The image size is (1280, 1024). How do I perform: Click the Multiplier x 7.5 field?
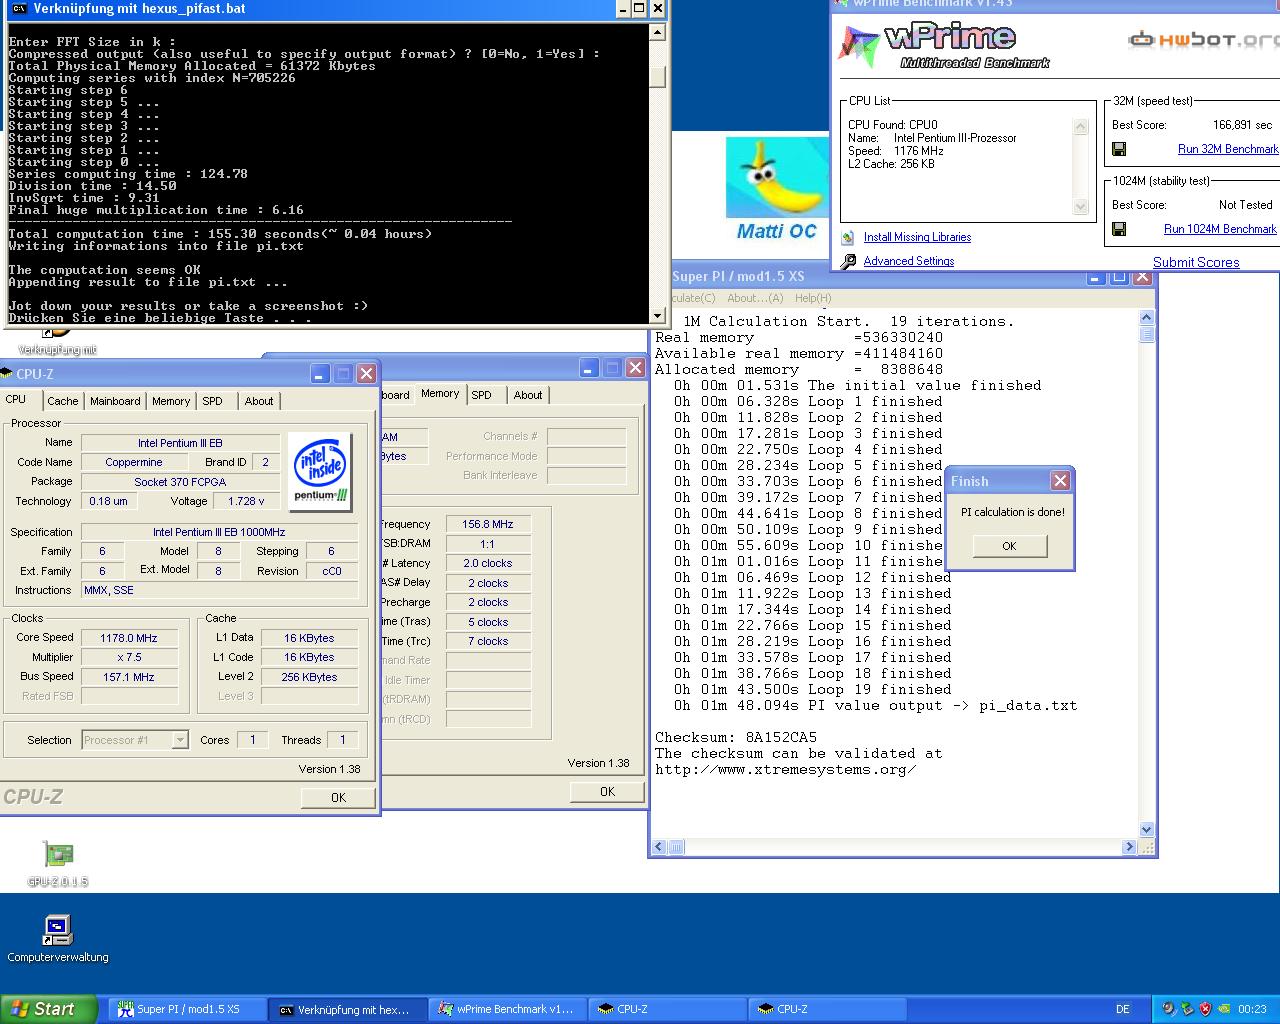pos(129,657)
